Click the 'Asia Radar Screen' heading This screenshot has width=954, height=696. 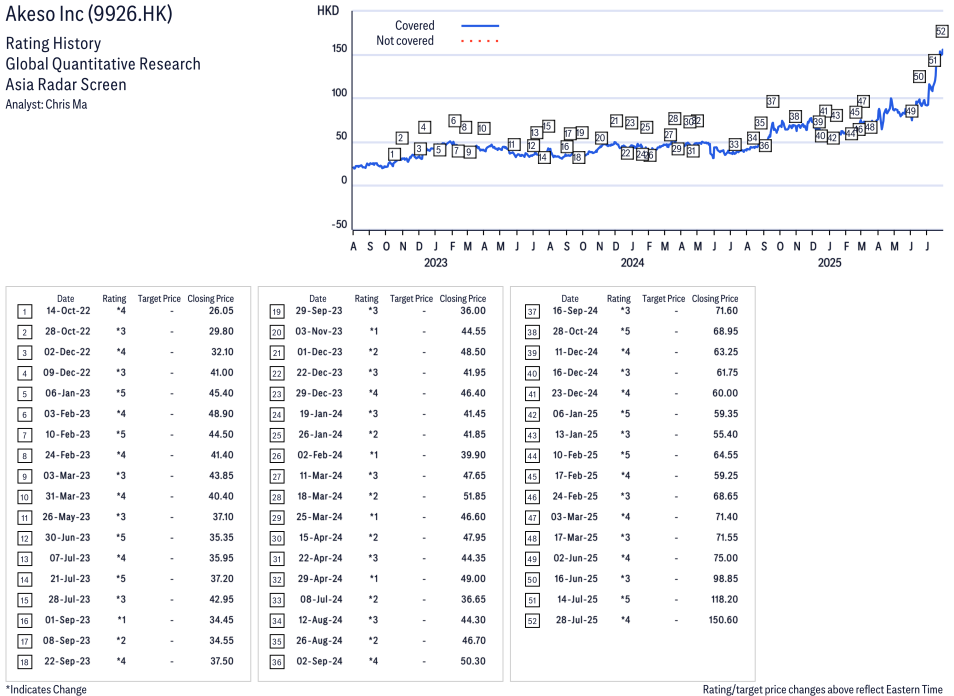[66, 85]
